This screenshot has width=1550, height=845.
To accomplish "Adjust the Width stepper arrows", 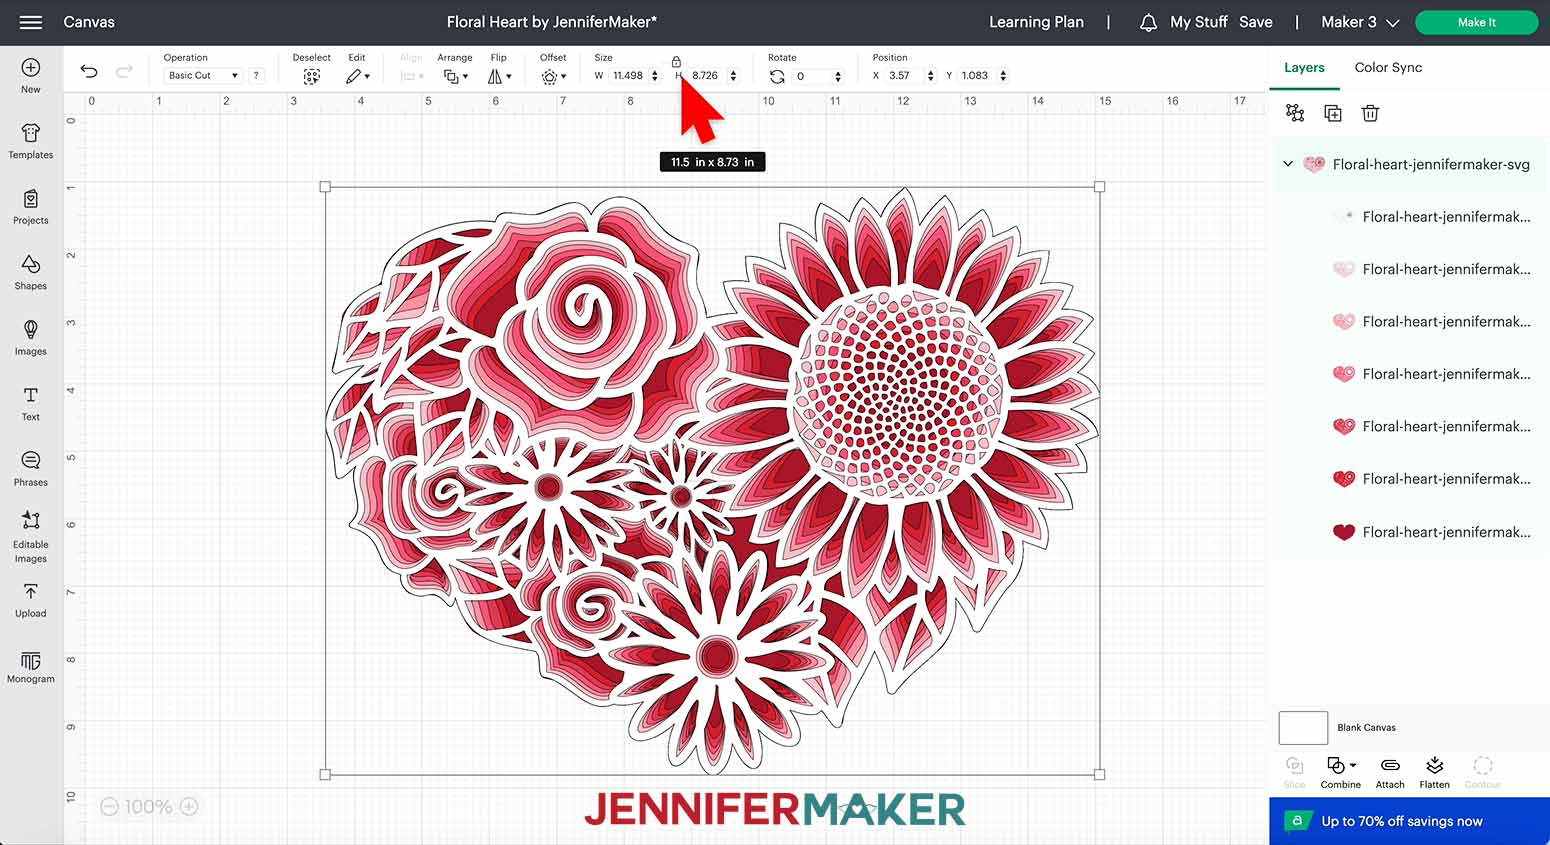I will coord(655,75).
